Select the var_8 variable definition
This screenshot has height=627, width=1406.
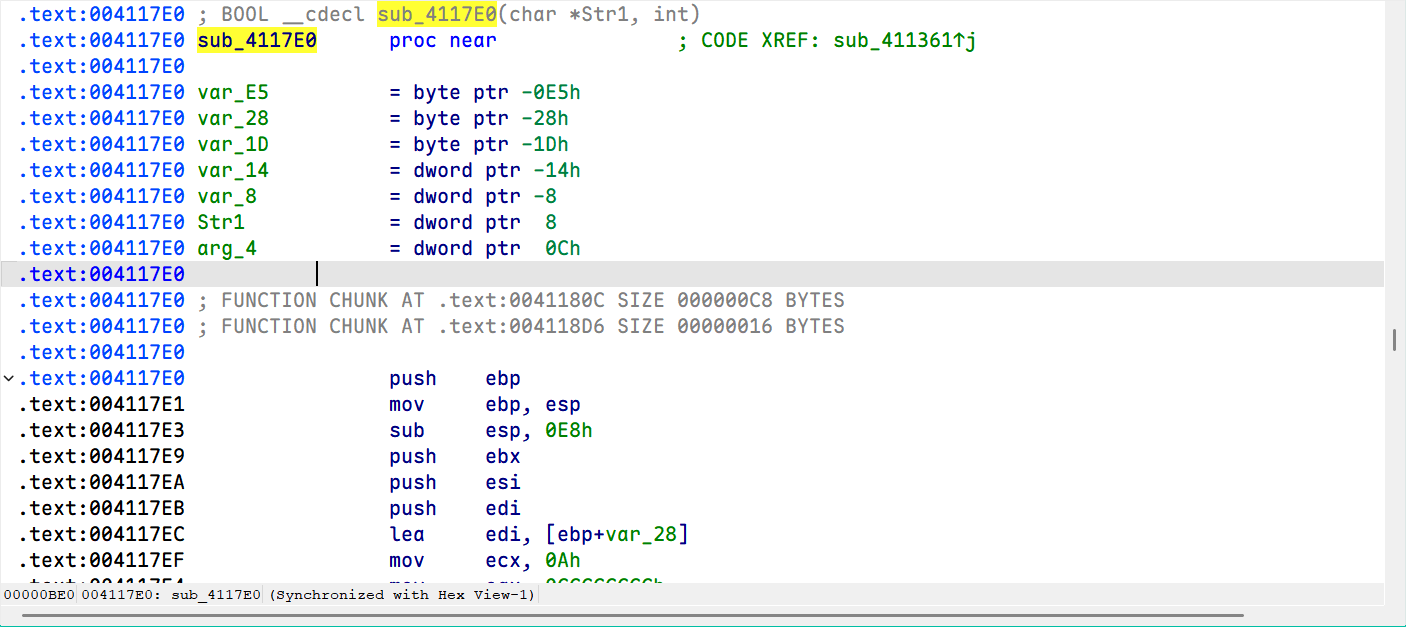pyautogui.click(x=227, y=197)
